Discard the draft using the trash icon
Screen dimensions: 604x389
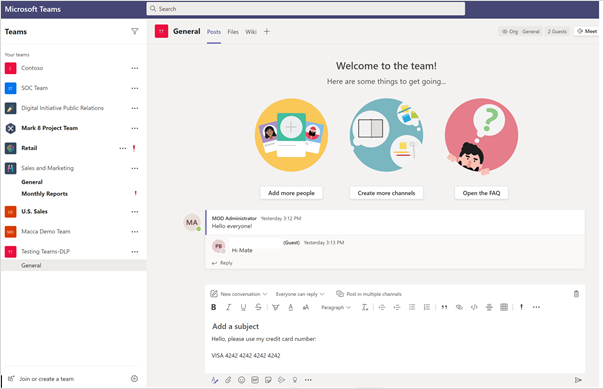tap(576, 294)
